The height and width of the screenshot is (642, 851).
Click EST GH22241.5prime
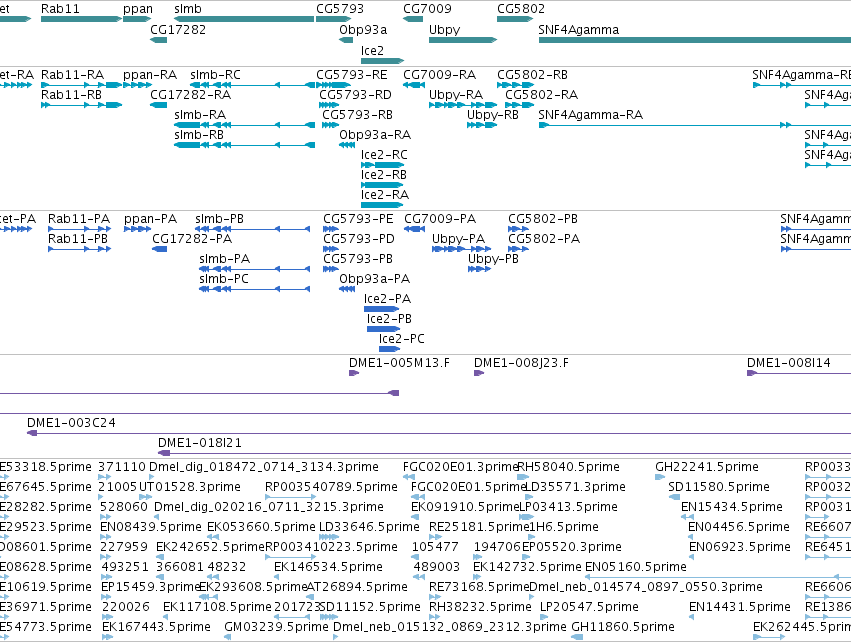click(707, 467)
